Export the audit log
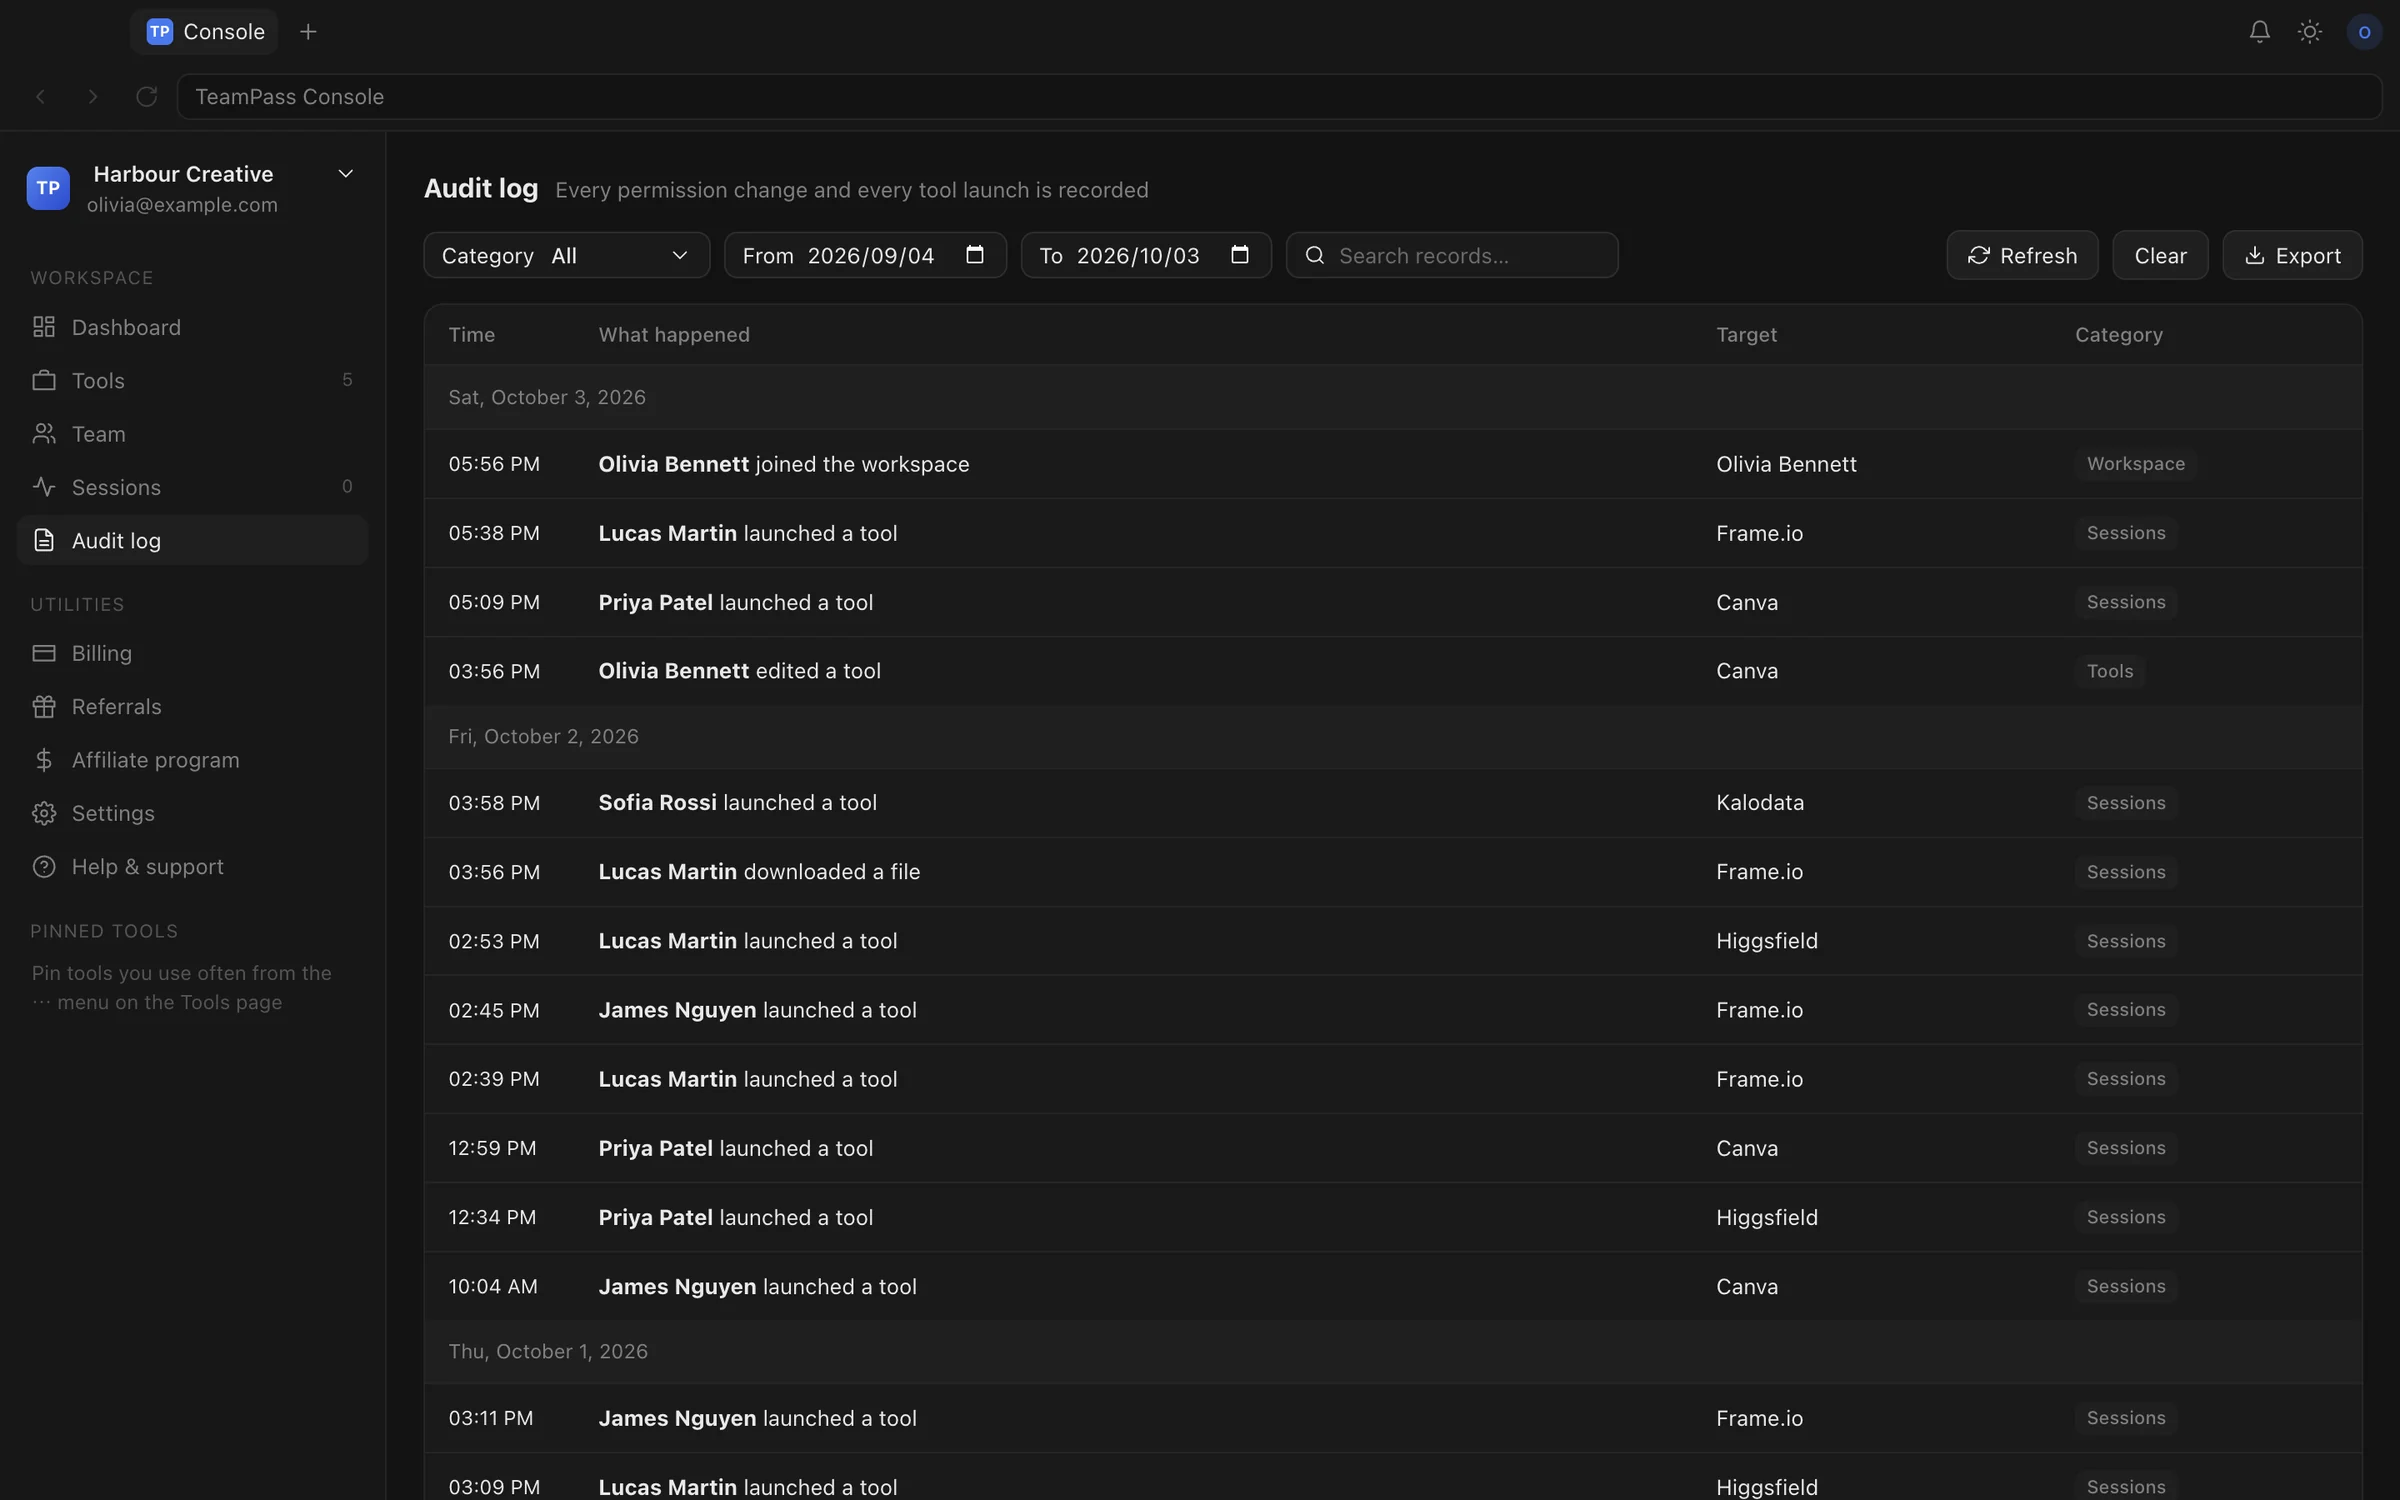This screenshot has width=2400, height=1500. pos(2292,255)
